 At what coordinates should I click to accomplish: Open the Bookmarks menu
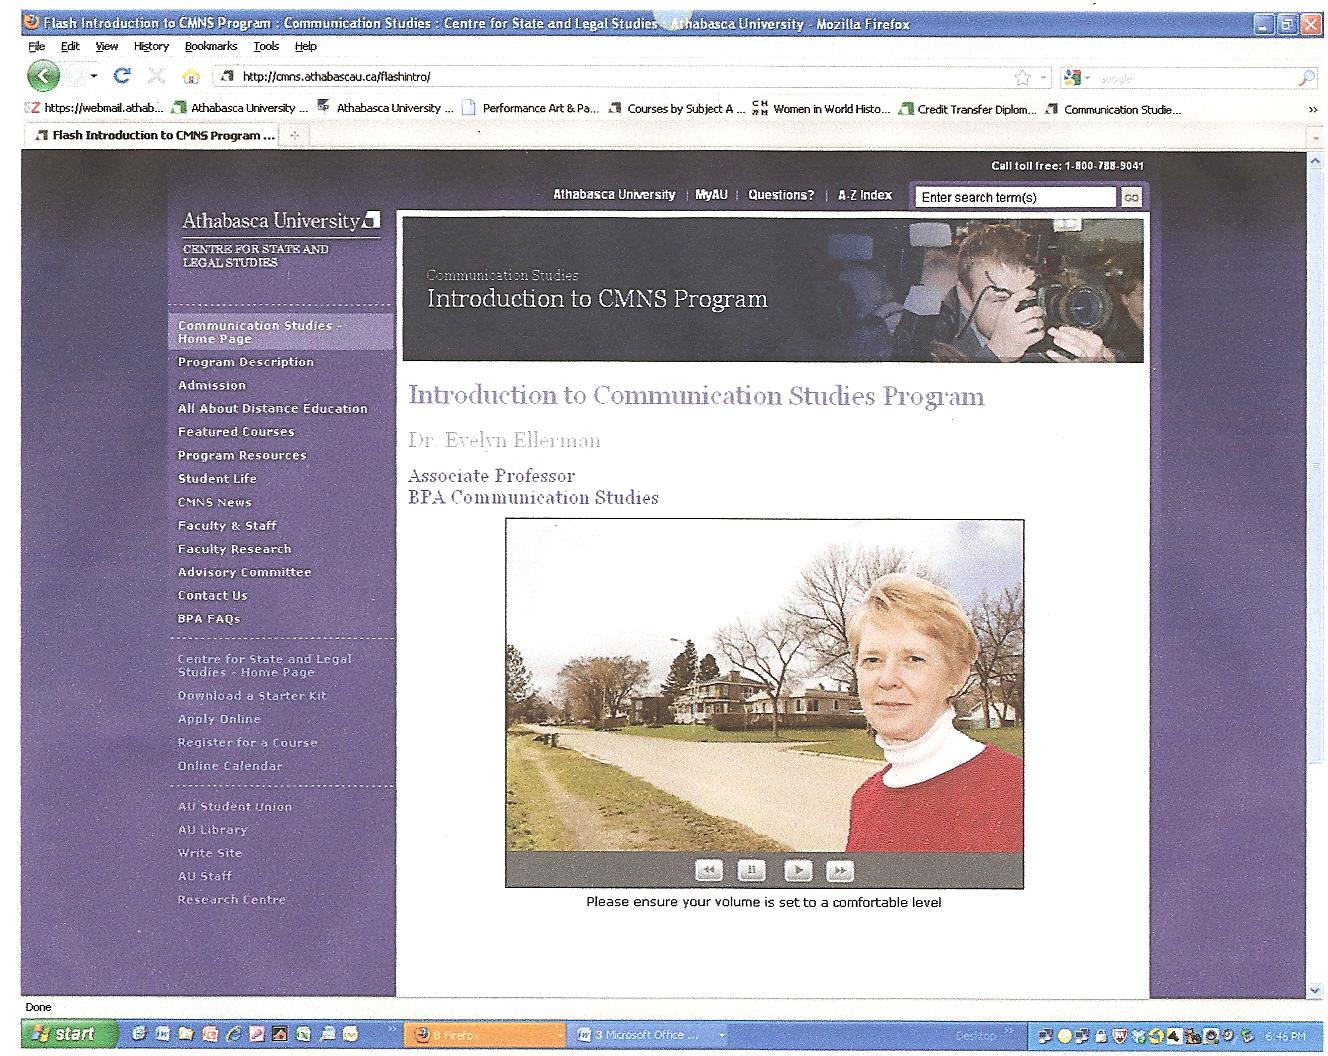(x=210, y=46)
